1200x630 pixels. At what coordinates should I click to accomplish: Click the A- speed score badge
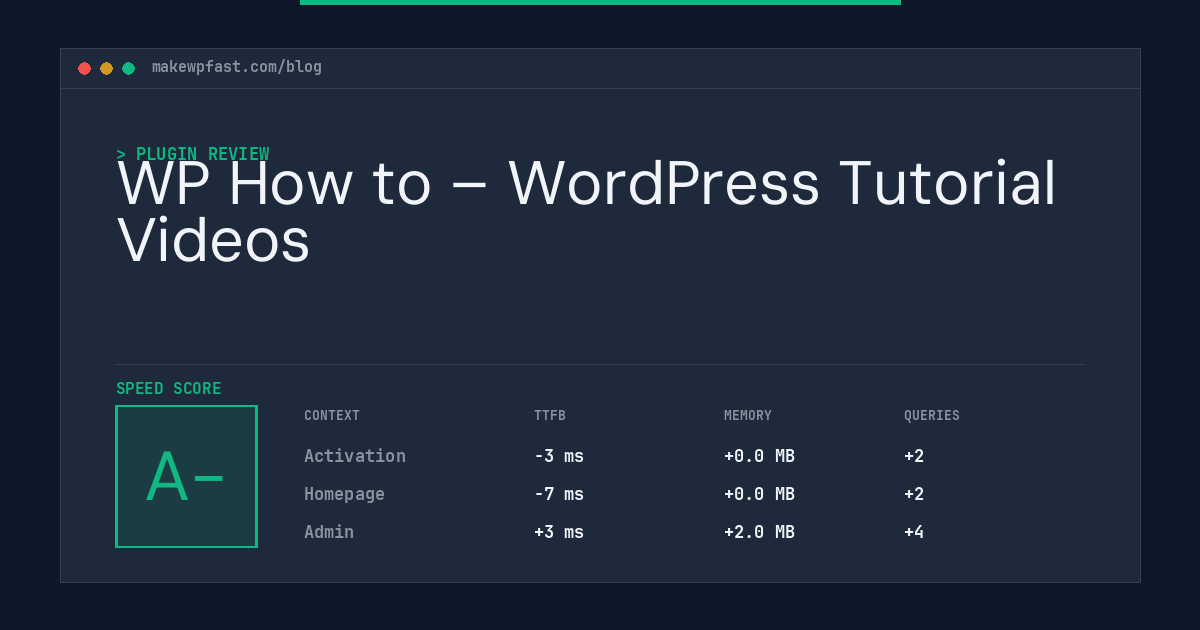(186, 476)
